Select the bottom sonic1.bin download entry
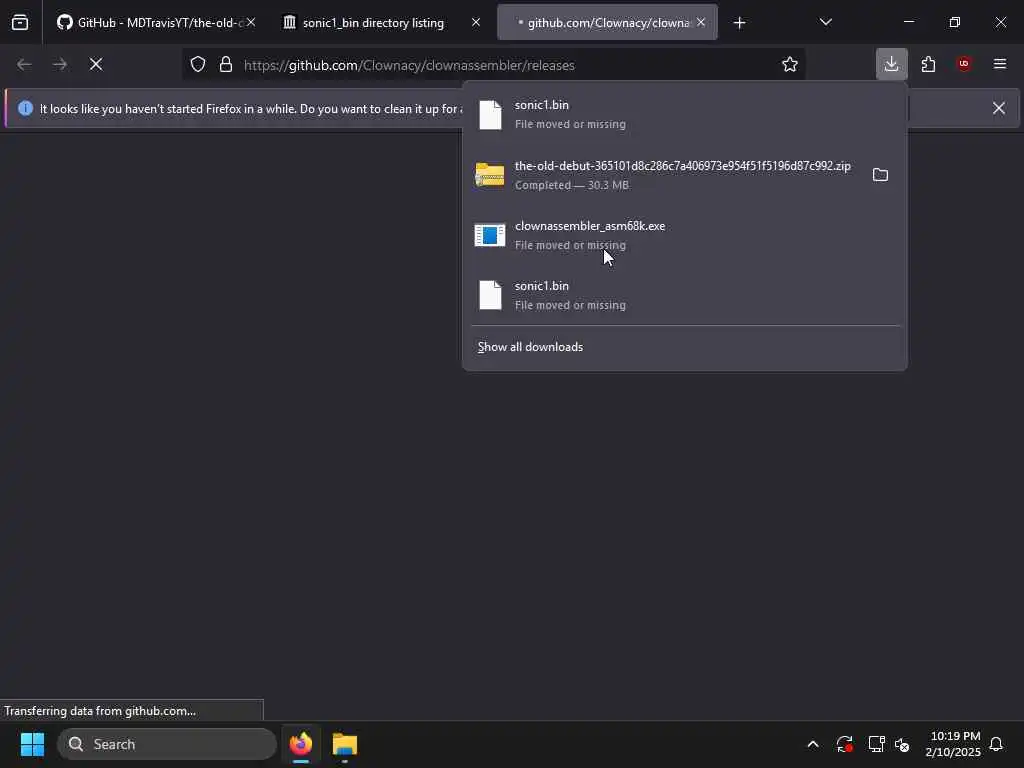 pyautogui.click(x=684, y=295)
